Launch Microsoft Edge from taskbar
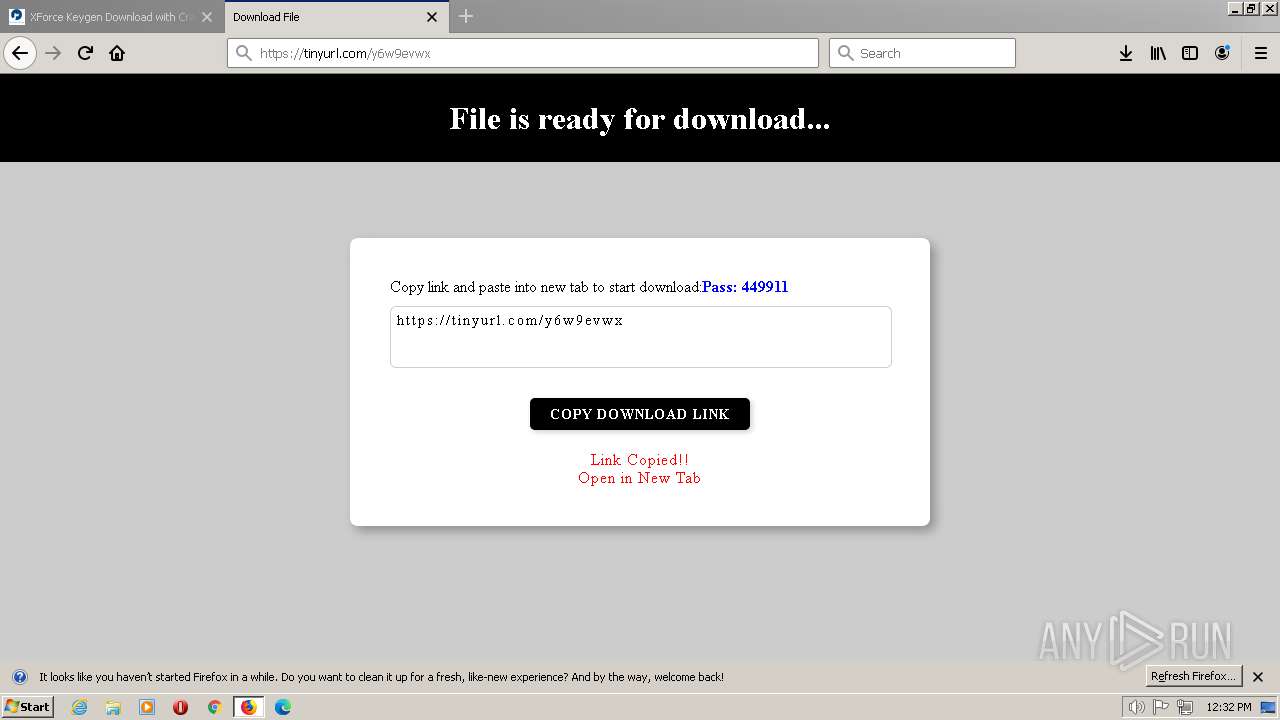Image resolution: width=1280 pixels, height=720 pixels. (283, 707)
